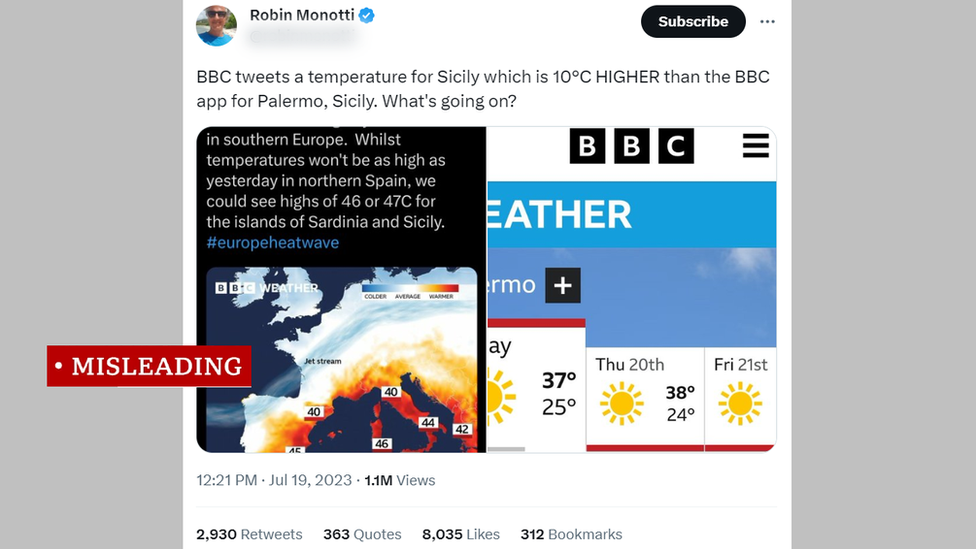Click the BBC logo blocks

631,146
